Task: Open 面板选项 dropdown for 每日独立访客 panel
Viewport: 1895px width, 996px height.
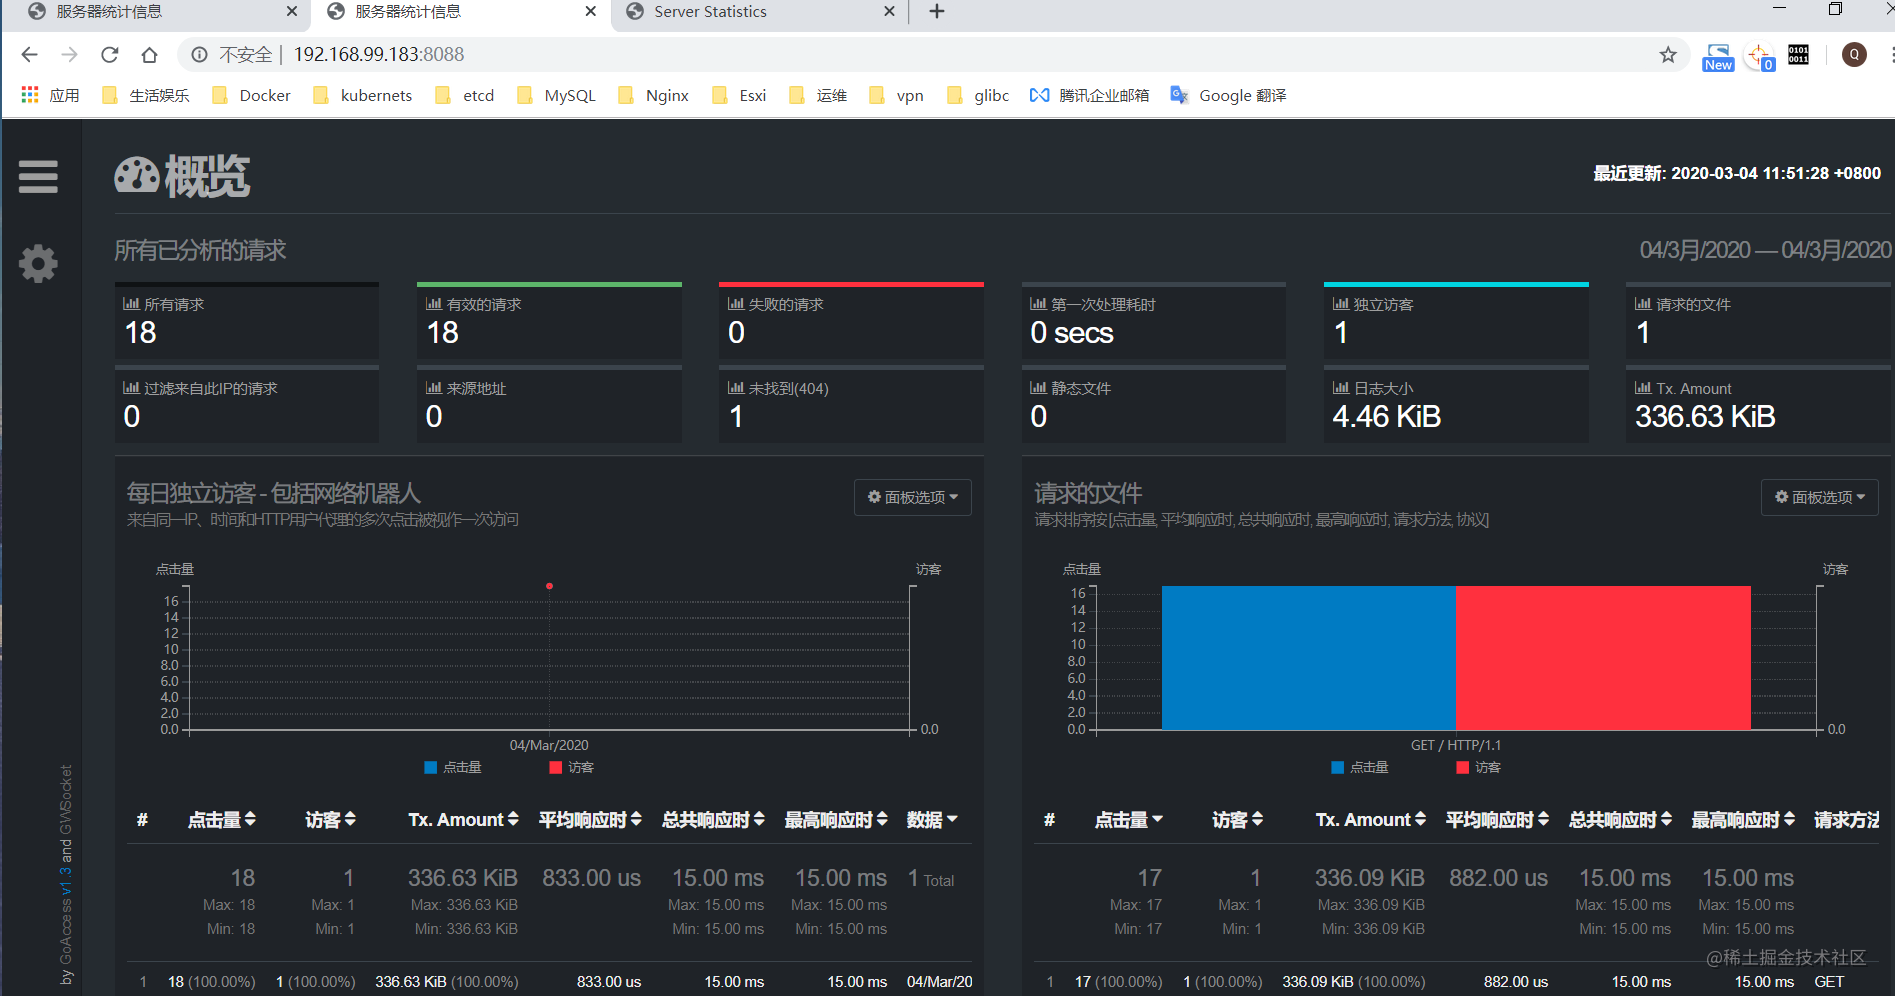Action: coord(911,497)
